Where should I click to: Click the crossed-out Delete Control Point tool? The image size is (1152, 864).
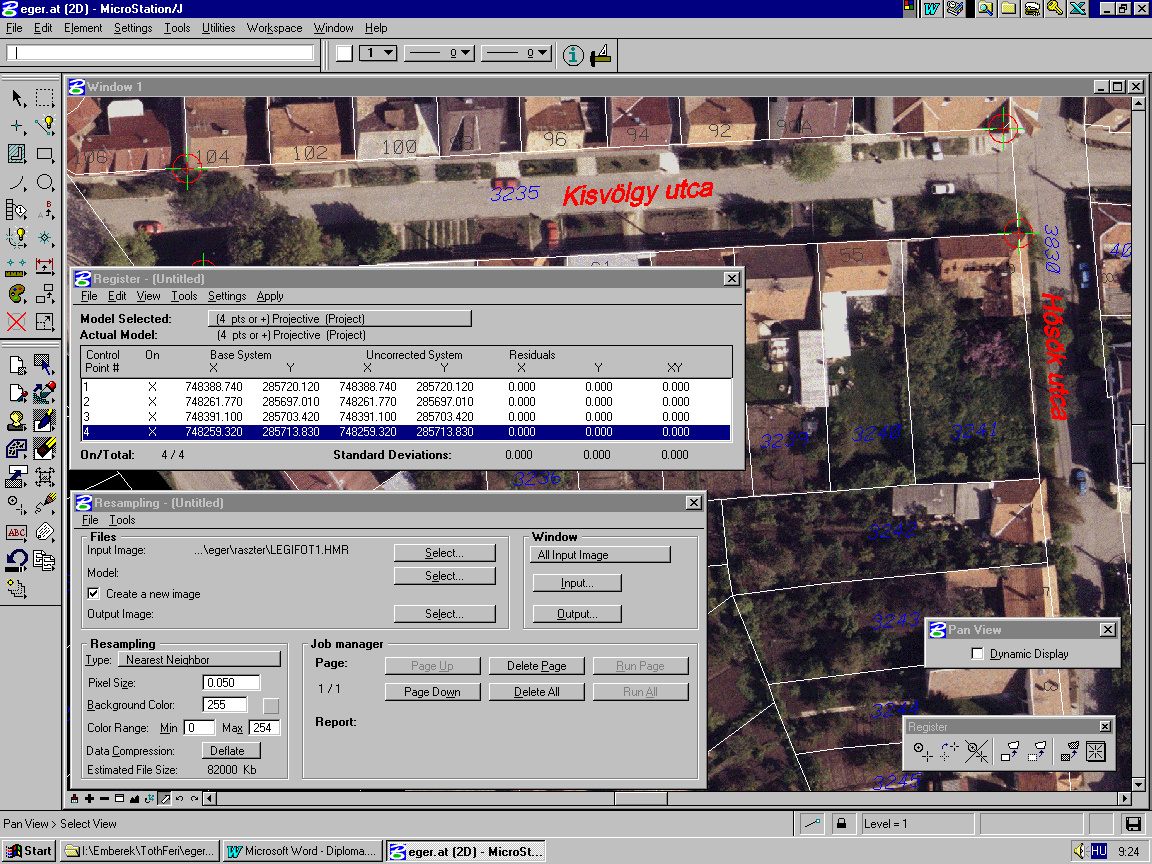[977, 752]
